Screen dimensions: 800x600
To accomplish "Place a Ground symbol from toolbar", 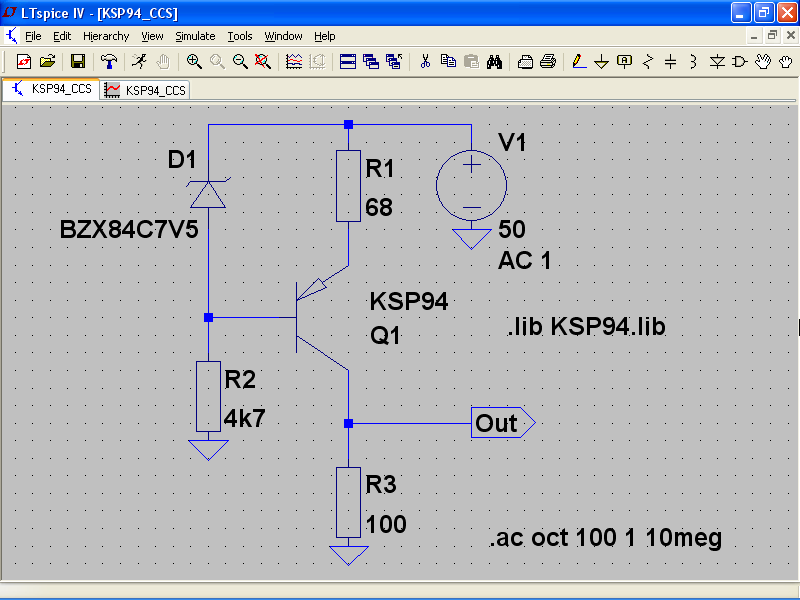I will [x=602, y=62].
